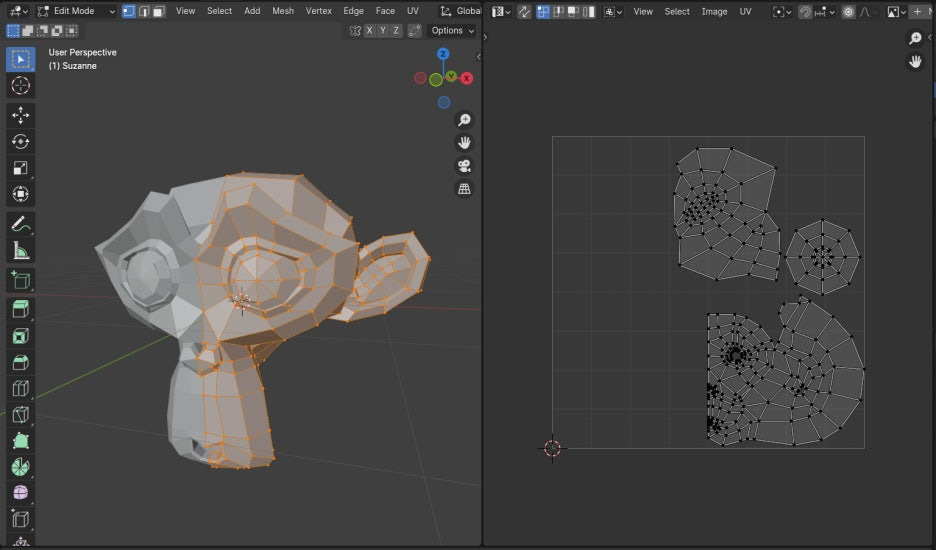The image size is (936, 550).
Task: Expand the 3D viewport sidebar arrow
Action: 478,57
